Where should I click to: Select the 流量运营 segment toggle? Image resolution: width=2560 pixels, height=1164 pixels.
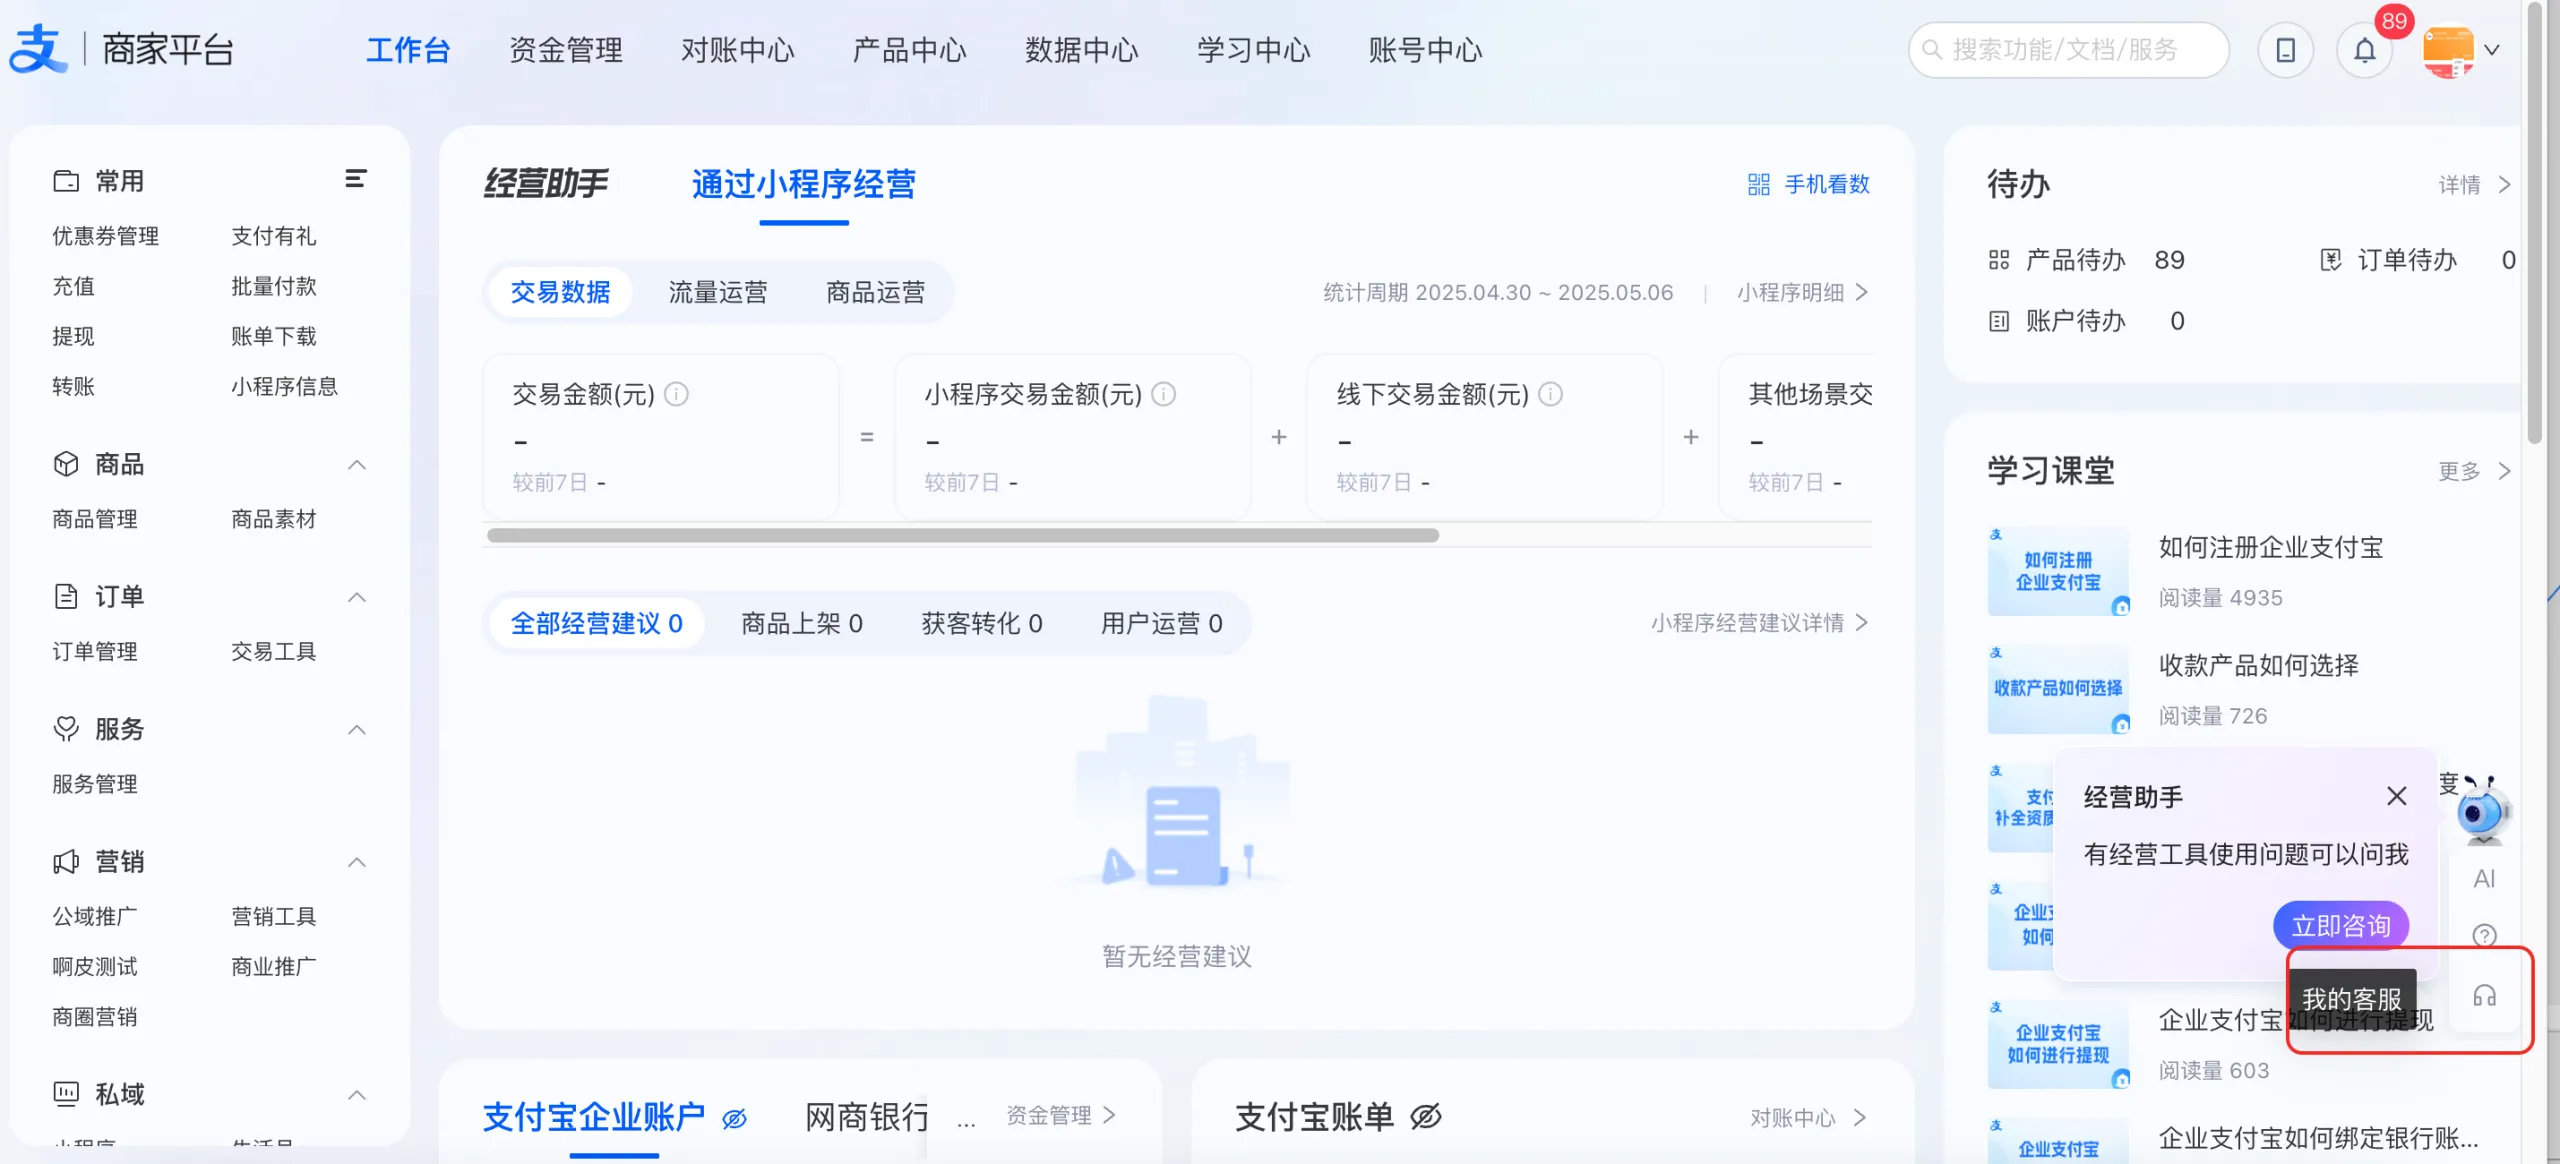tap(717, 292)
